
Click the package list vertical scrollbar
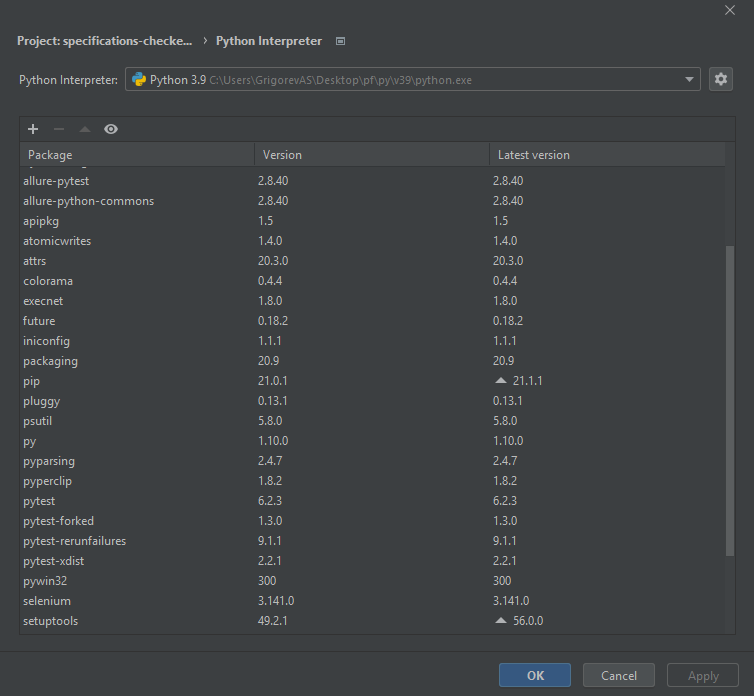point(729,400)
